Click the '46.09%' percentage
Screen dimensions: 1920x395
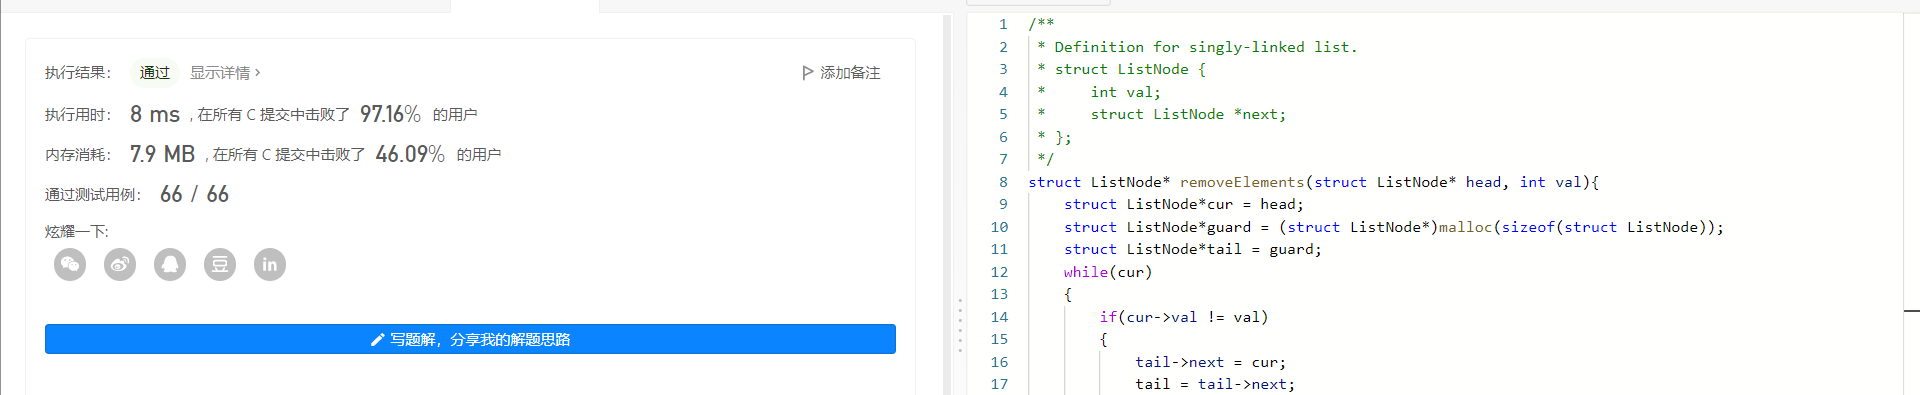tap(410, 154)
